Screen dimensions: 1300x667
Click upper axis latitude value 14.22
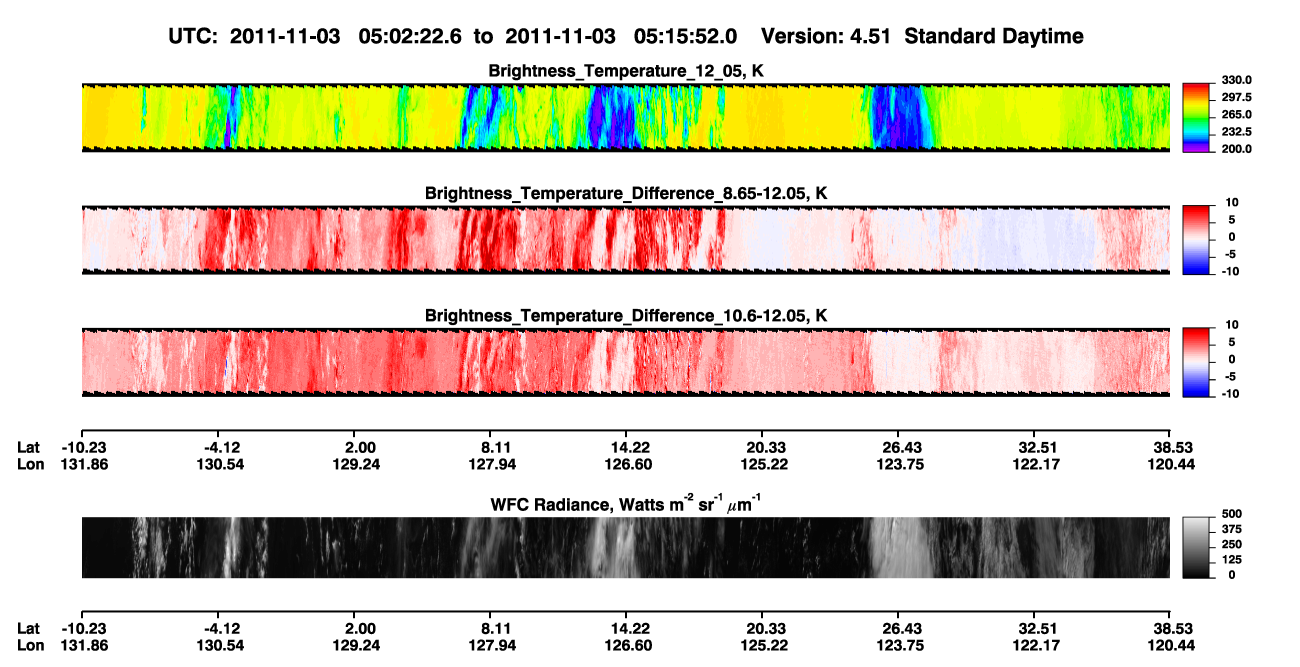(626, 447)
